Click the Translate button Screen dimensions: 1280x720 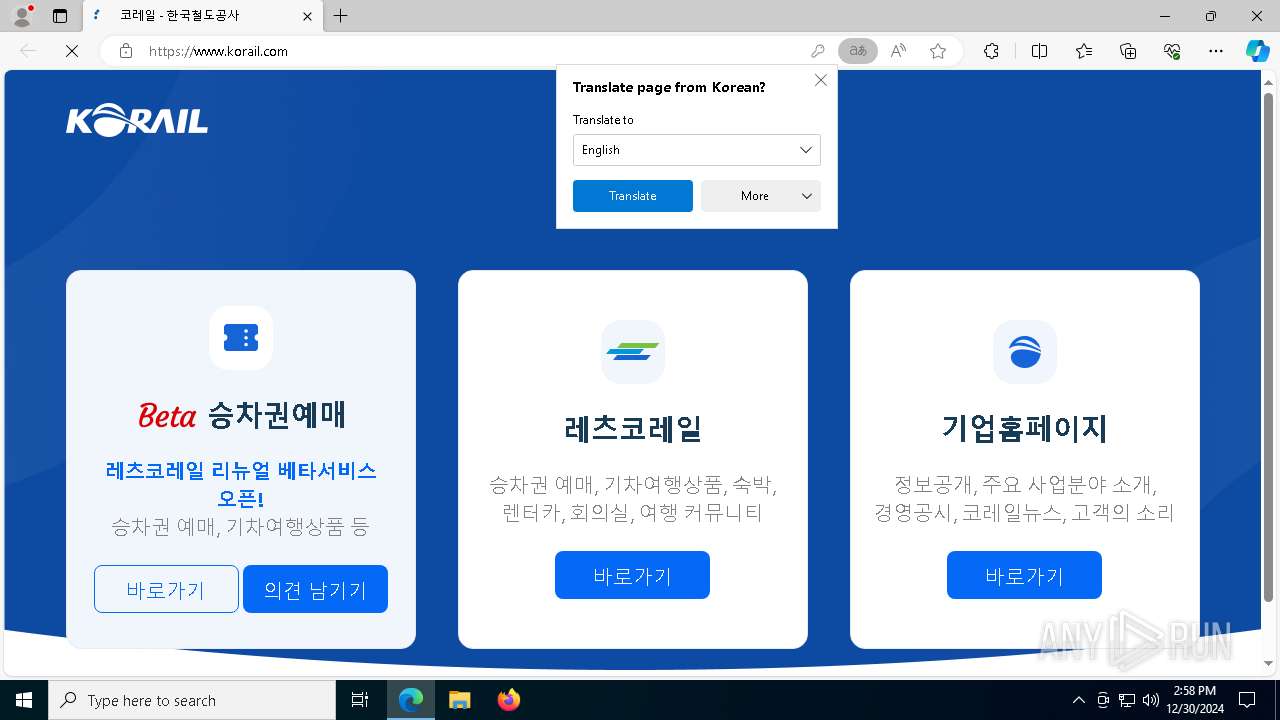(633, 196)
